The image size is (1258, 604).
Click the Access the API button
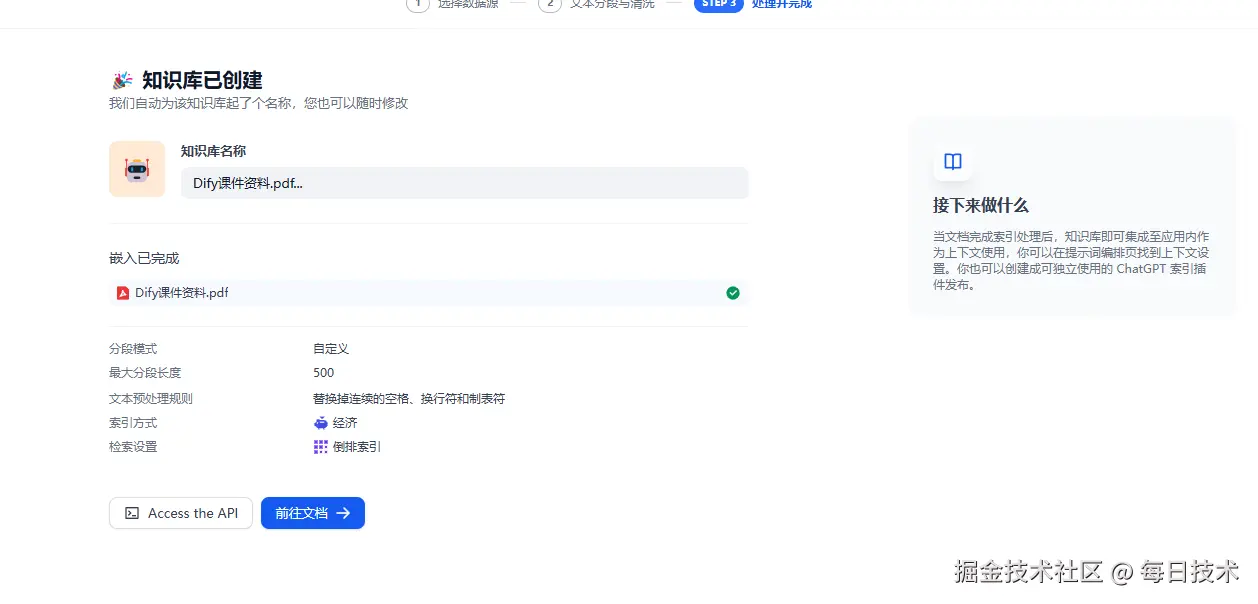coord(181,513)
